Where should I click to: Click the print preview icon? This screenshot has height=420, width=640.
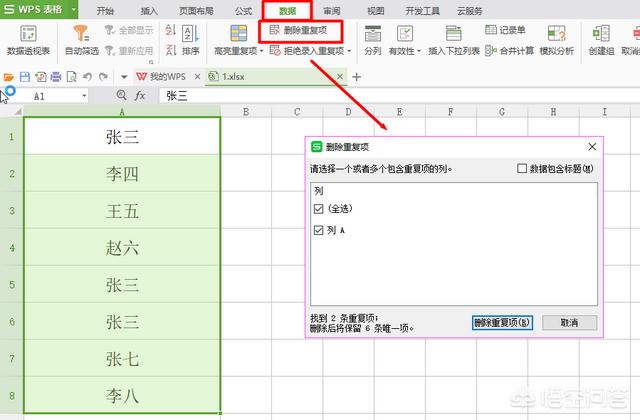[x=71, y=77]
